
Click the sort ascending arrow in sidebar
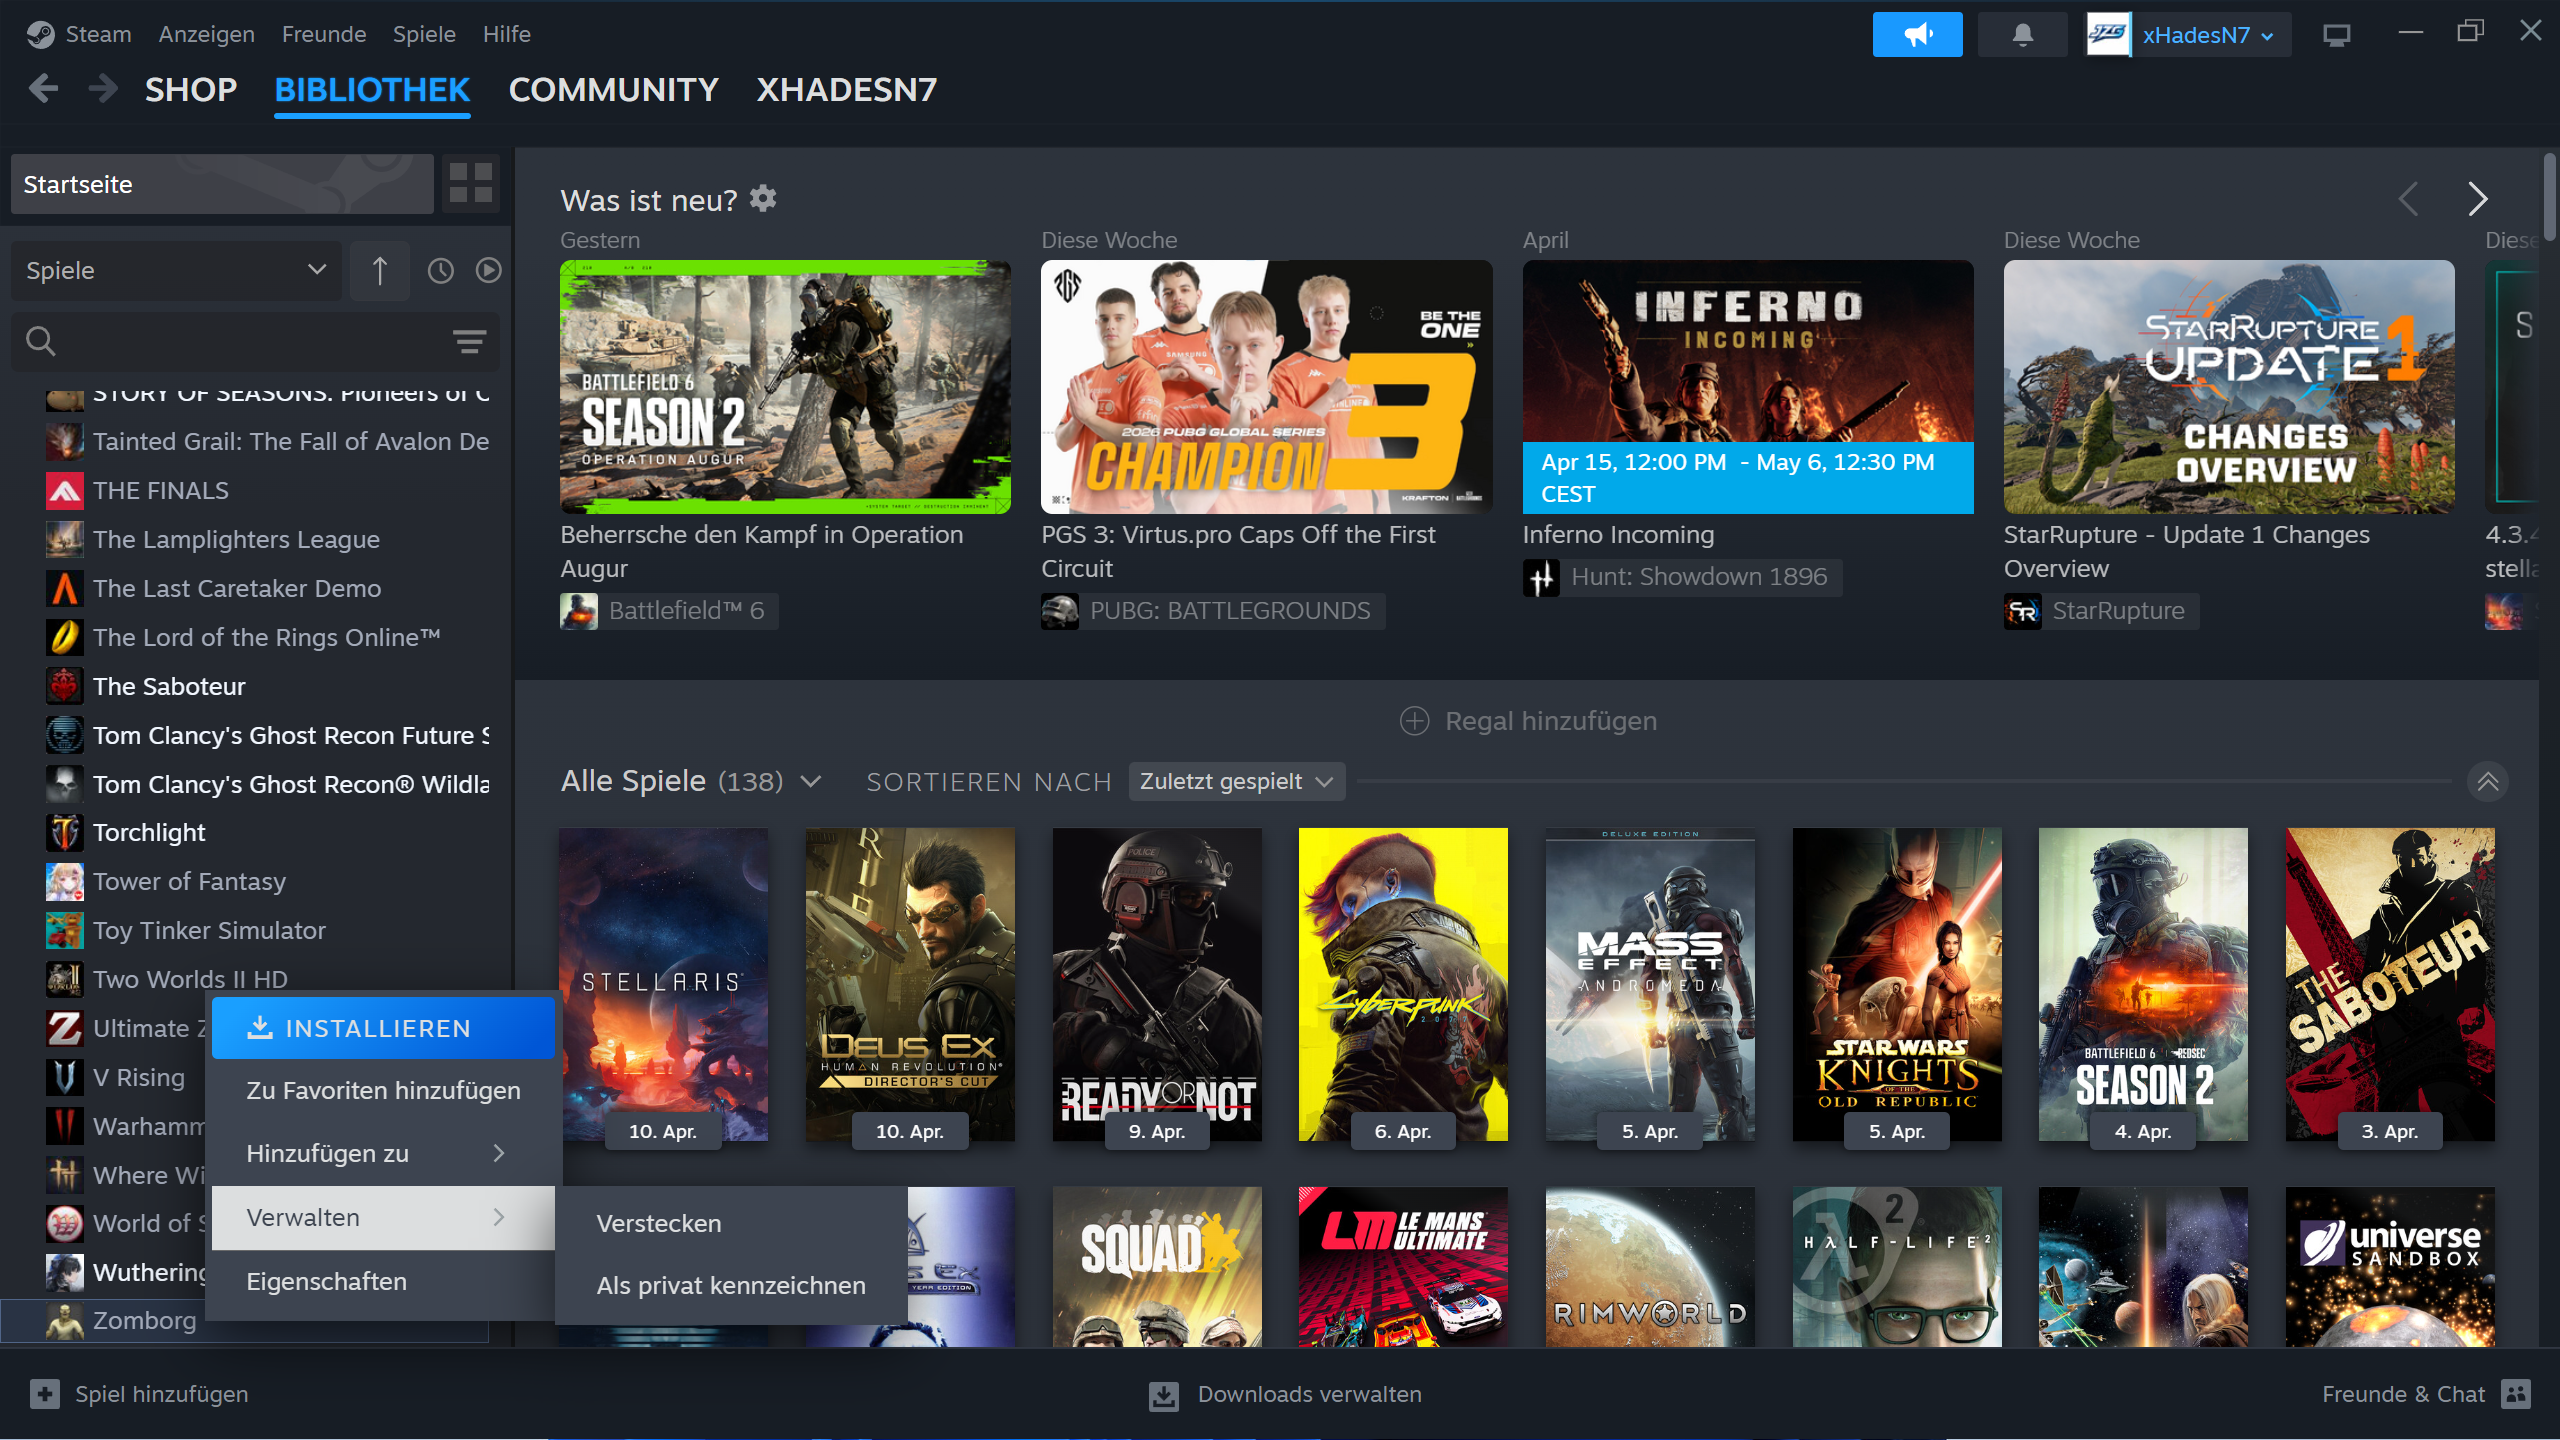tap(380, 270)
